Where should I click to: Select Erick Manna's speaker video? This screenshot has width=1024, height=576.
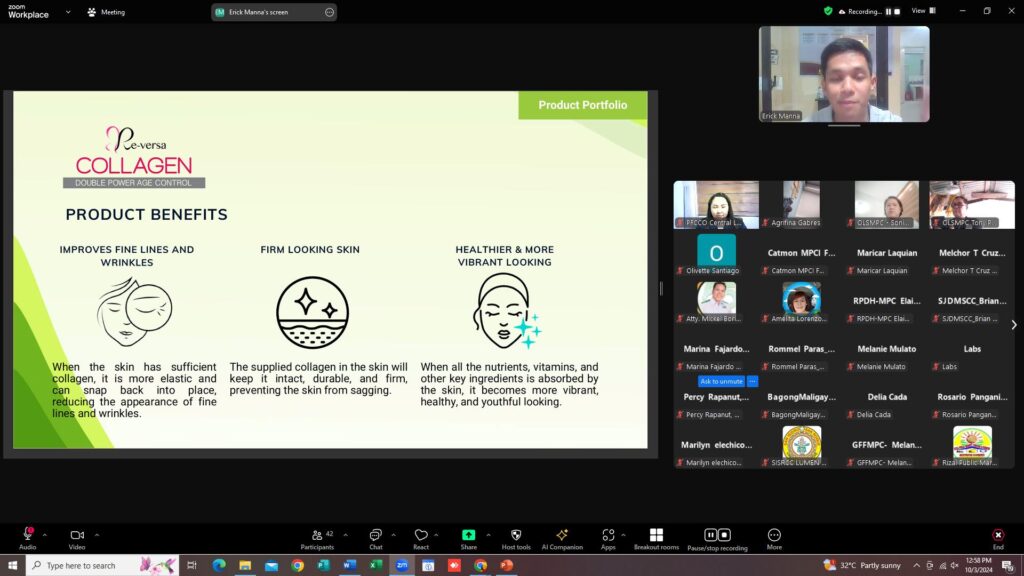click(x=844, y=74)
